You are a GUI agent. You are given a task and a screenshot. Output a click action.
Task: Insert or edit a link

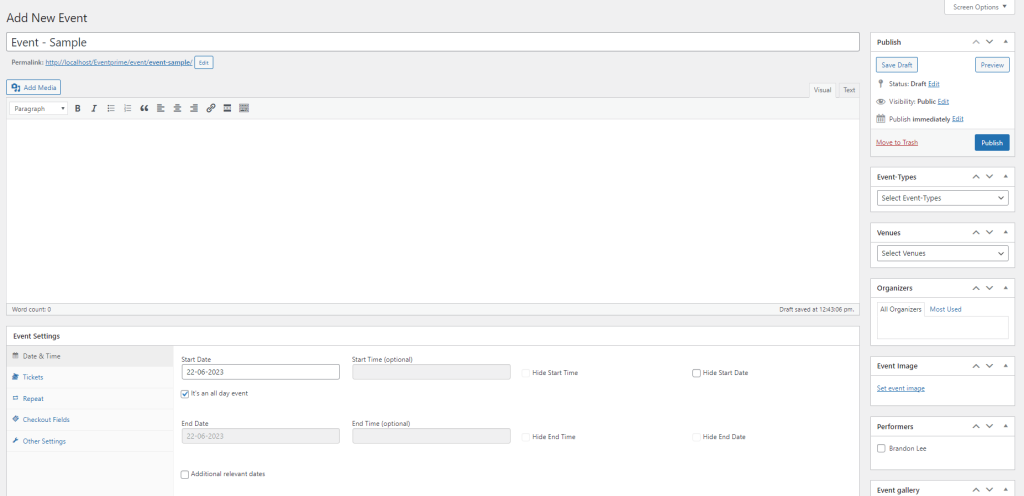click(x=210, y=108)
